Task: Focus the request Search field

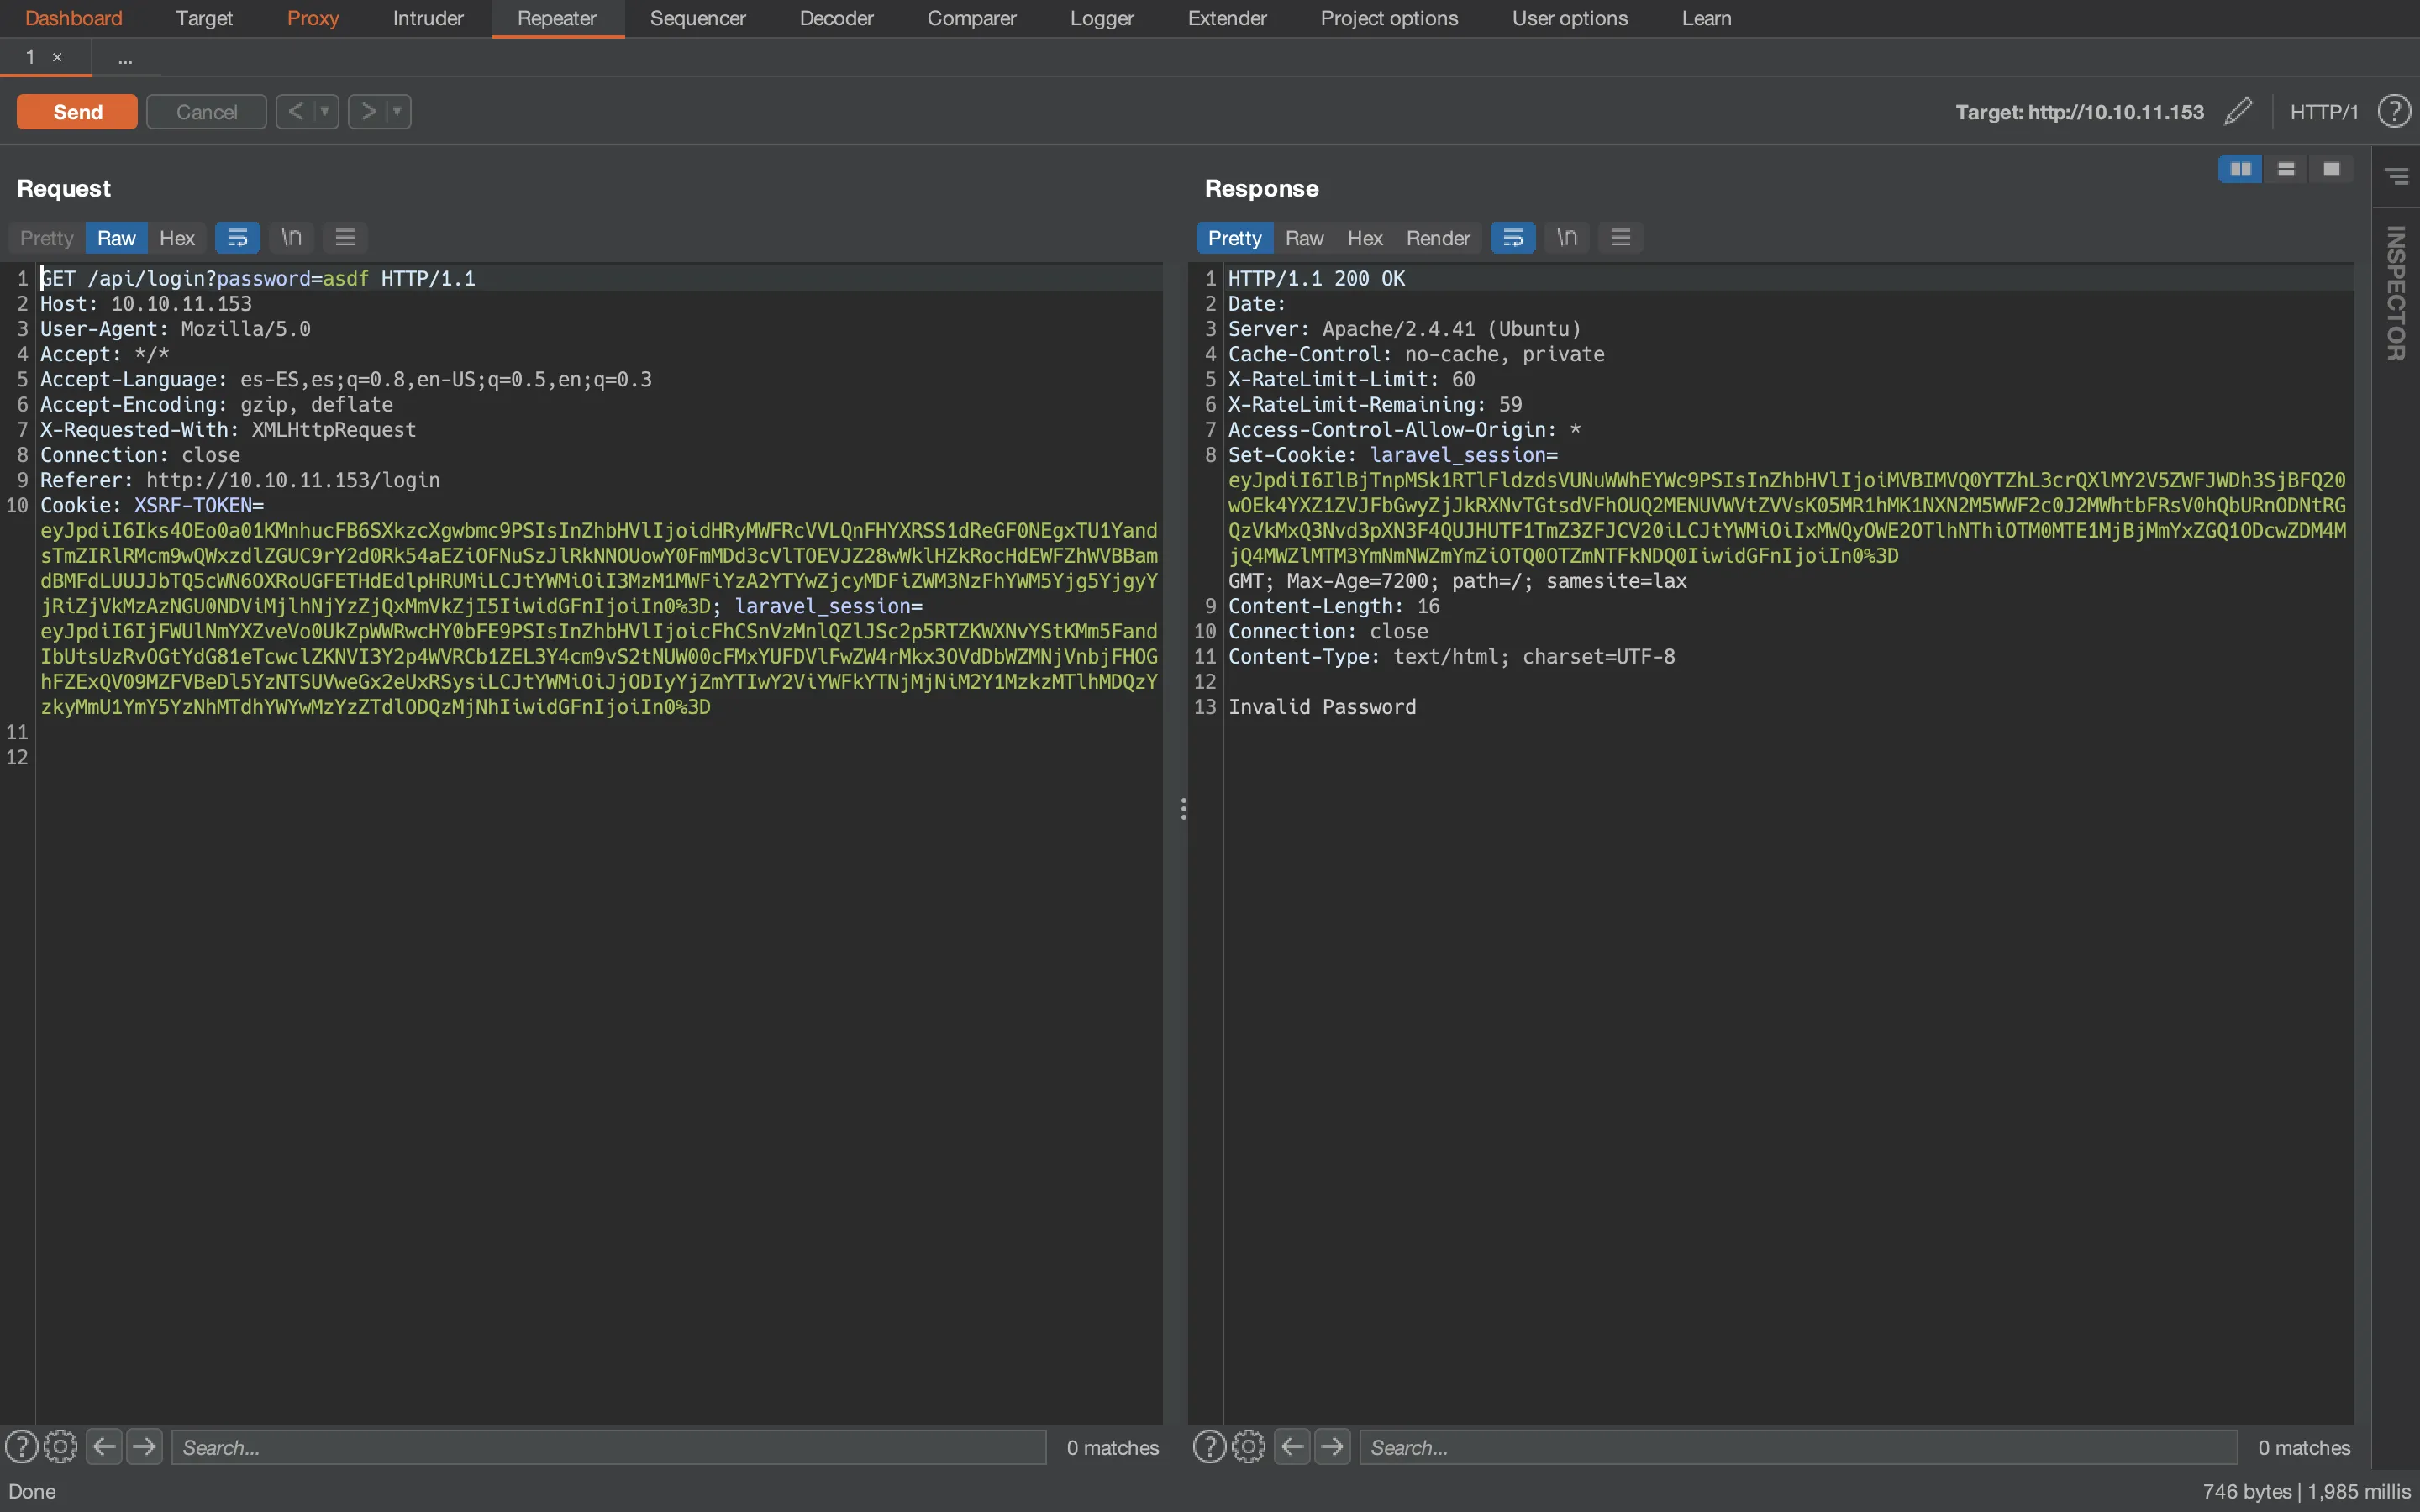Action: coord(609,1447)
